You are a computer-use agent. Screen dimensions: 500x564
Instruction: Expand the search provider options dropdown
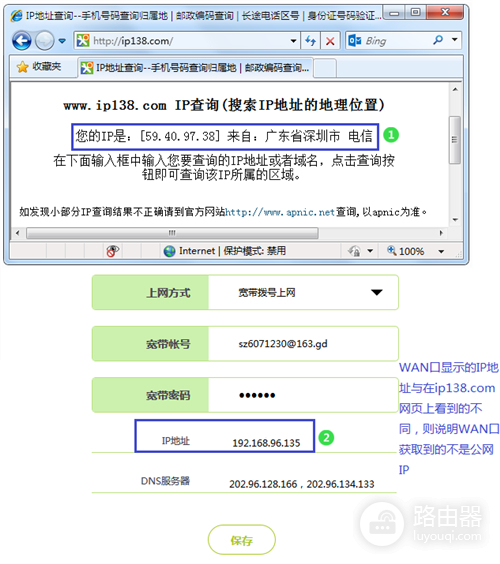[455, 40]
